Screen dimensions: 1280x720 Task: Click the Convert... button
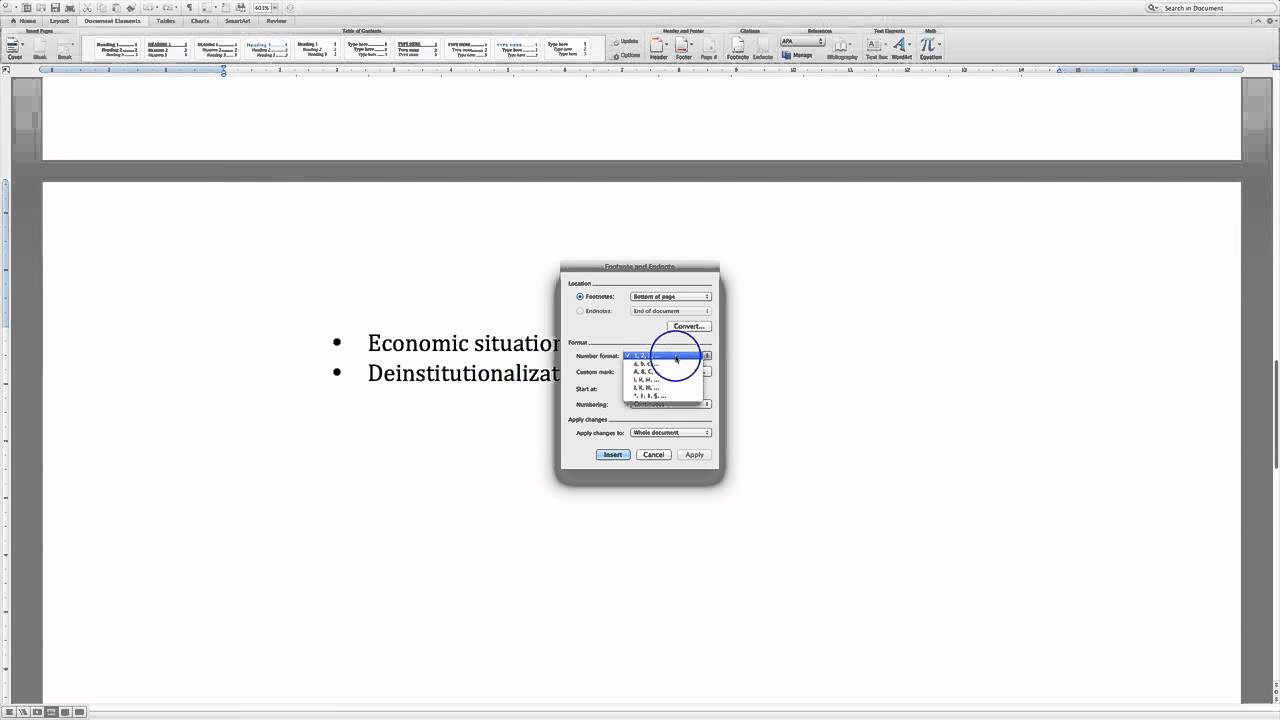(689, 327)
